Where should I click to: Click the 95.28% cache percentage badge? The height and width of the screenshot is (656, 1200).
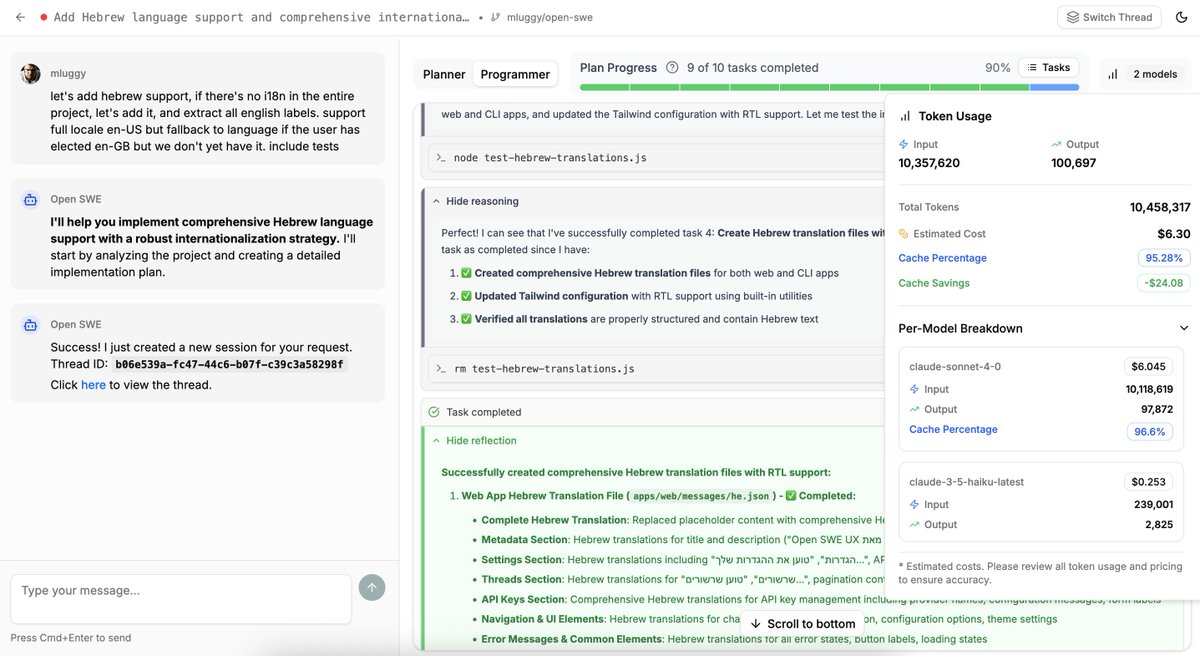click(x=1164, y=258)
